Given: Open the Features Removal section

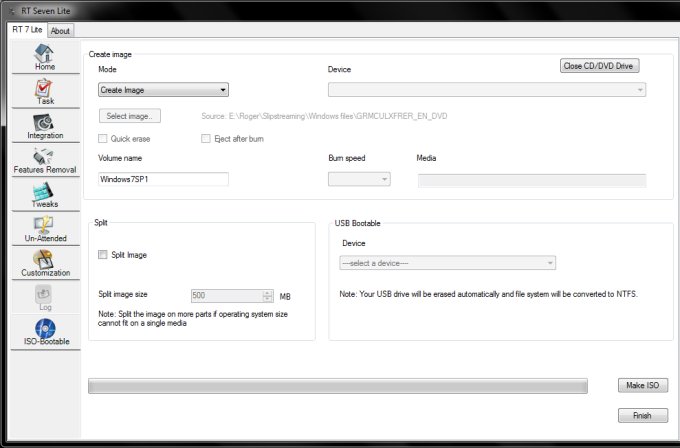Looking at the screenshot, I should point(45,160).
